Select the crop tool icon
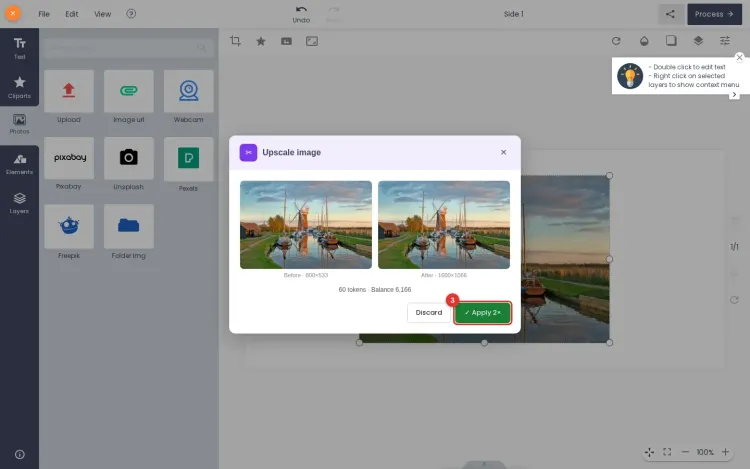The height and width of the screenshot is (469, 750). point(235,41)
